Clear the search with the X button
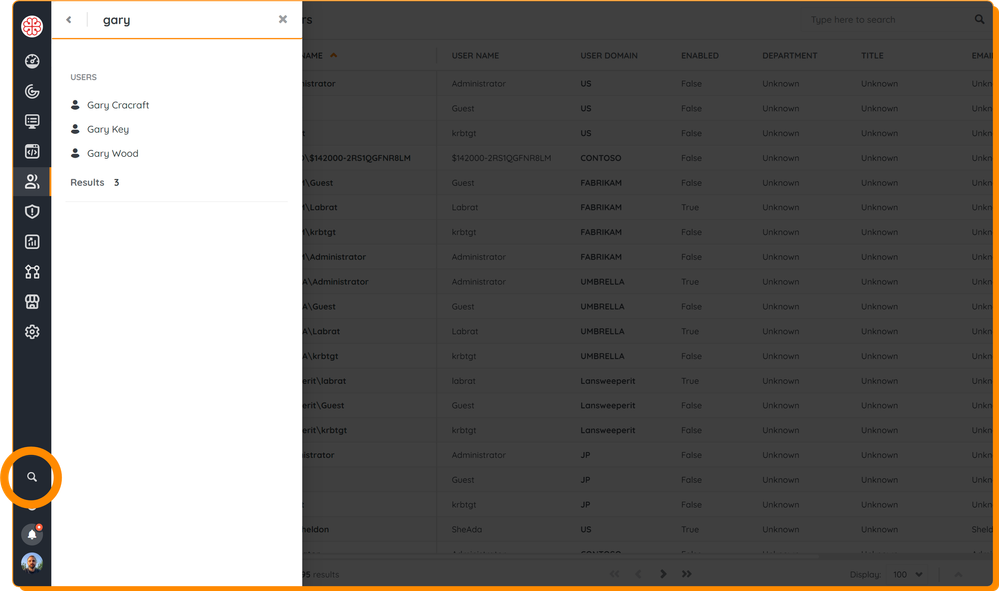The width and height of the screenshot is (999, 591). click(283, 19)
